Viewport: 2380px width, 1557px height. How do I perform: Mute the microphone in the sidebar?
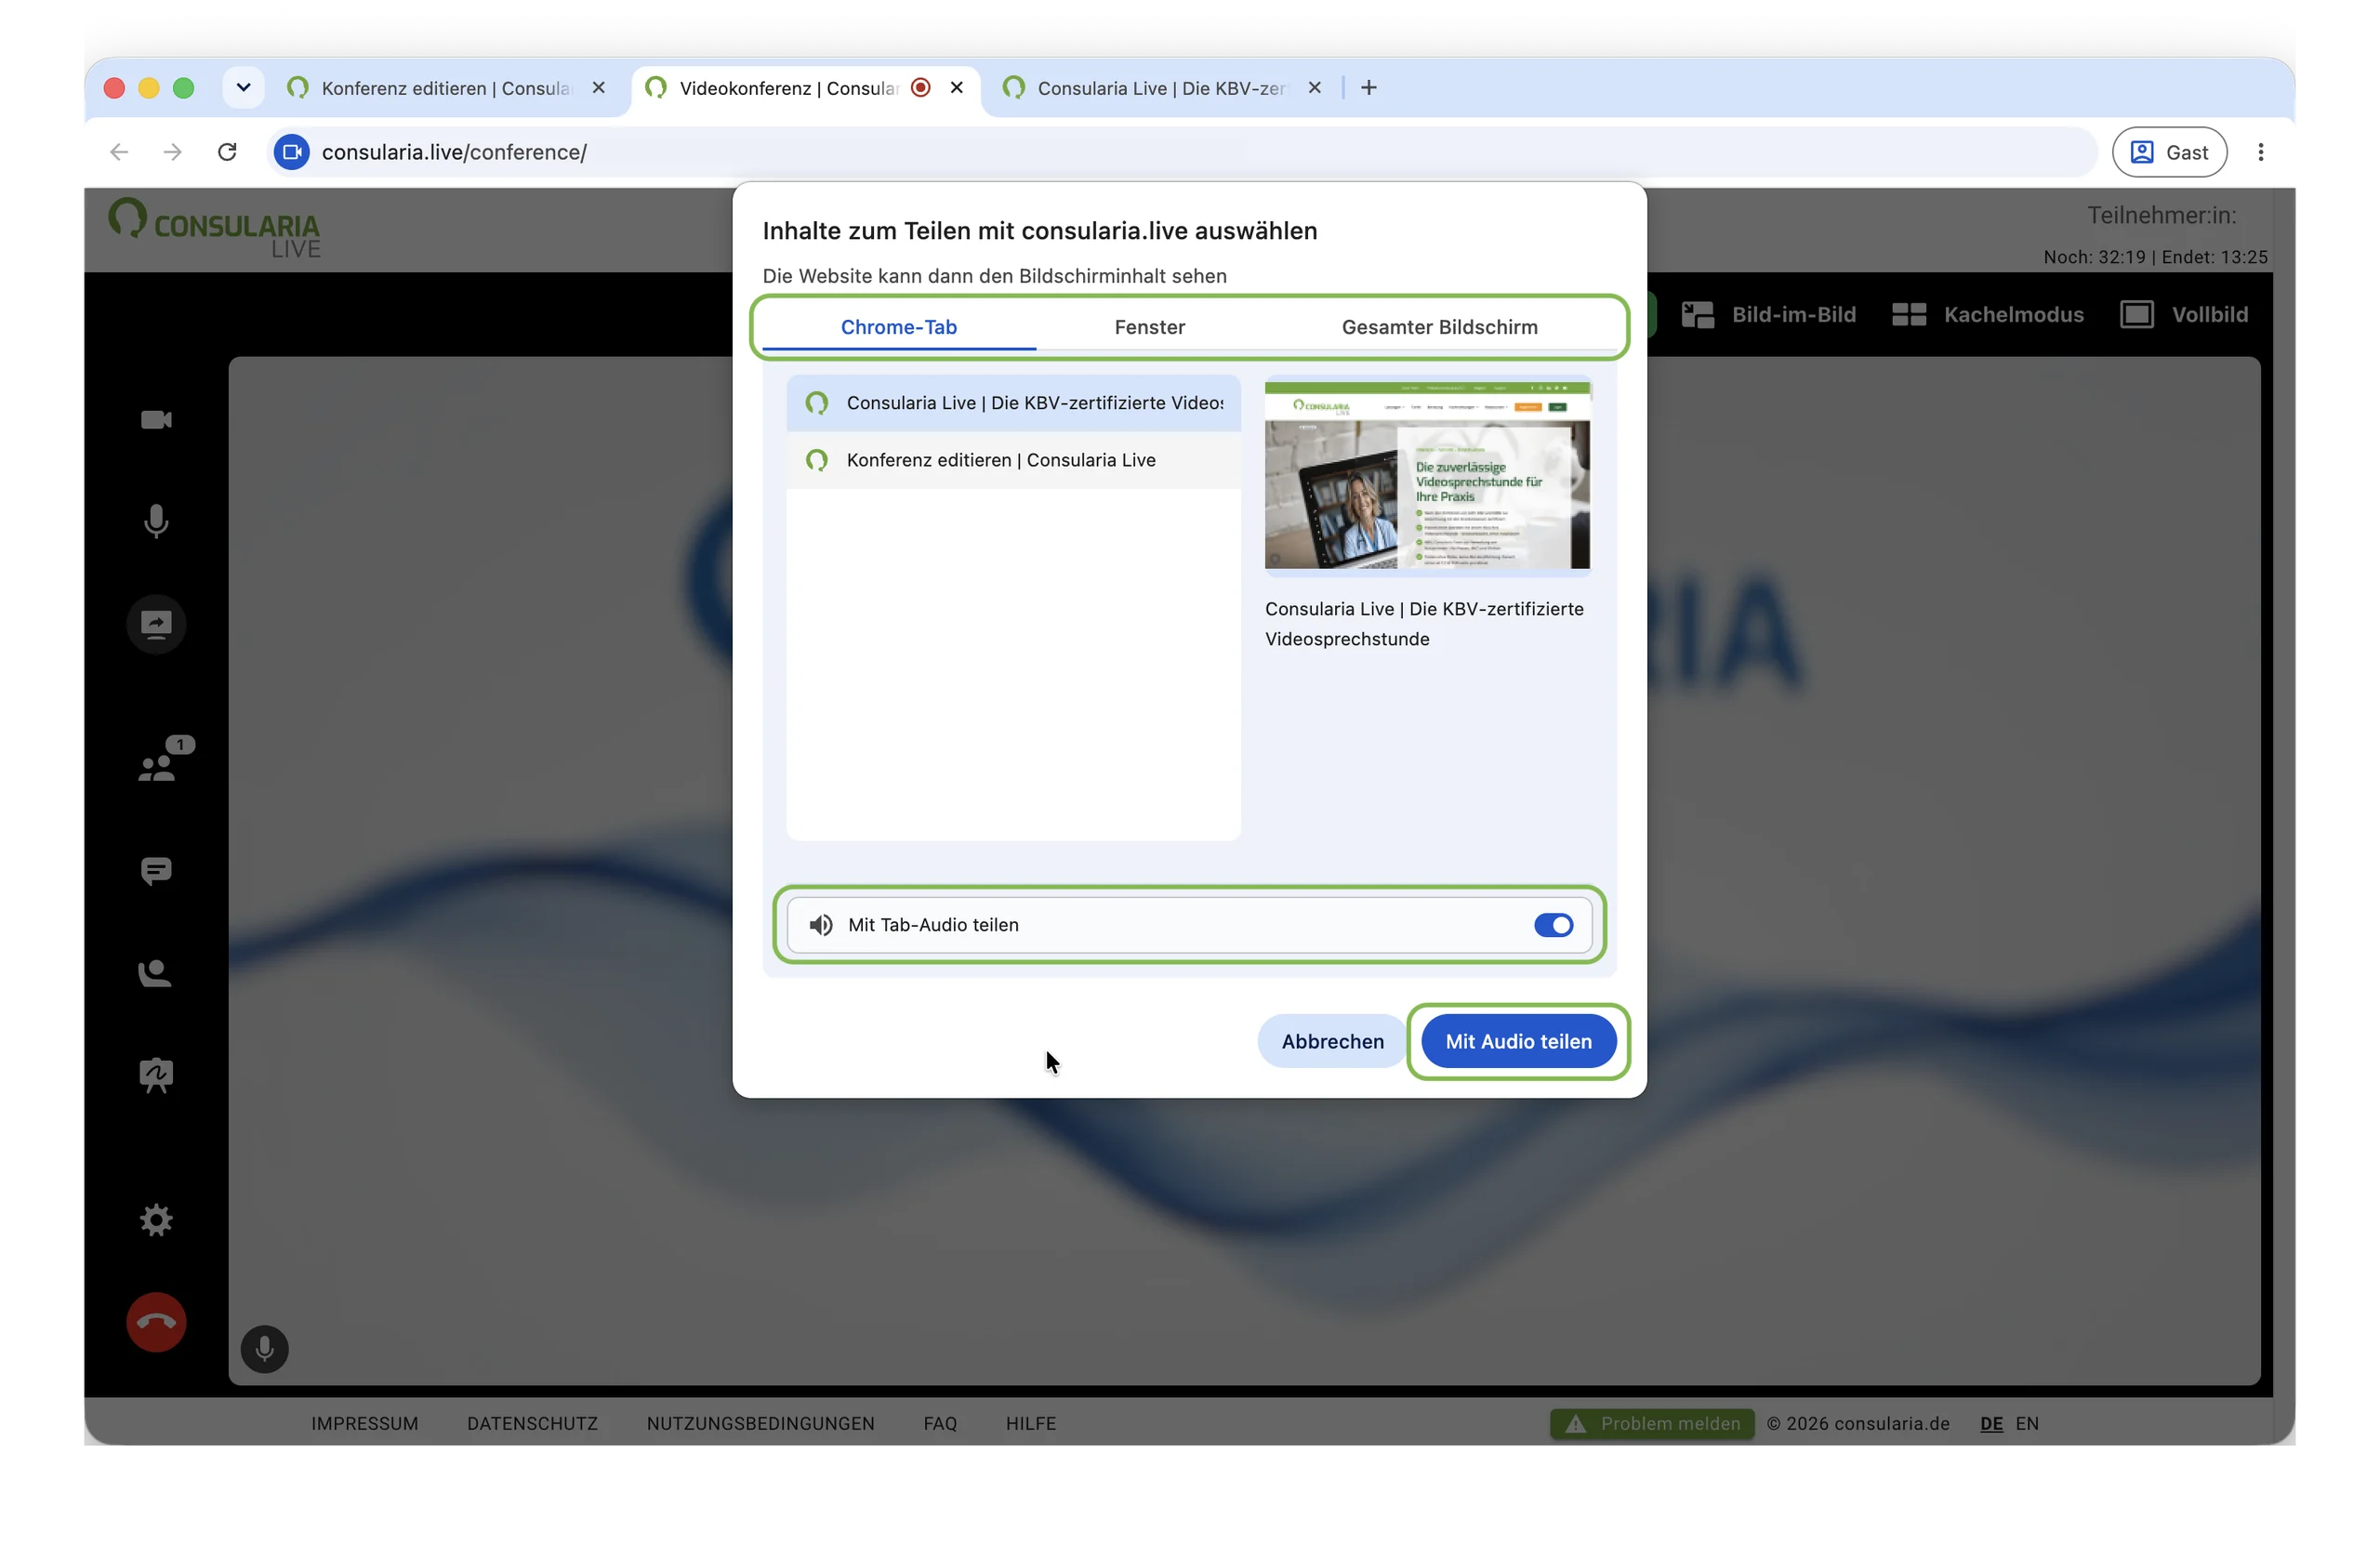pyautogui.click(x=156, y=521)
